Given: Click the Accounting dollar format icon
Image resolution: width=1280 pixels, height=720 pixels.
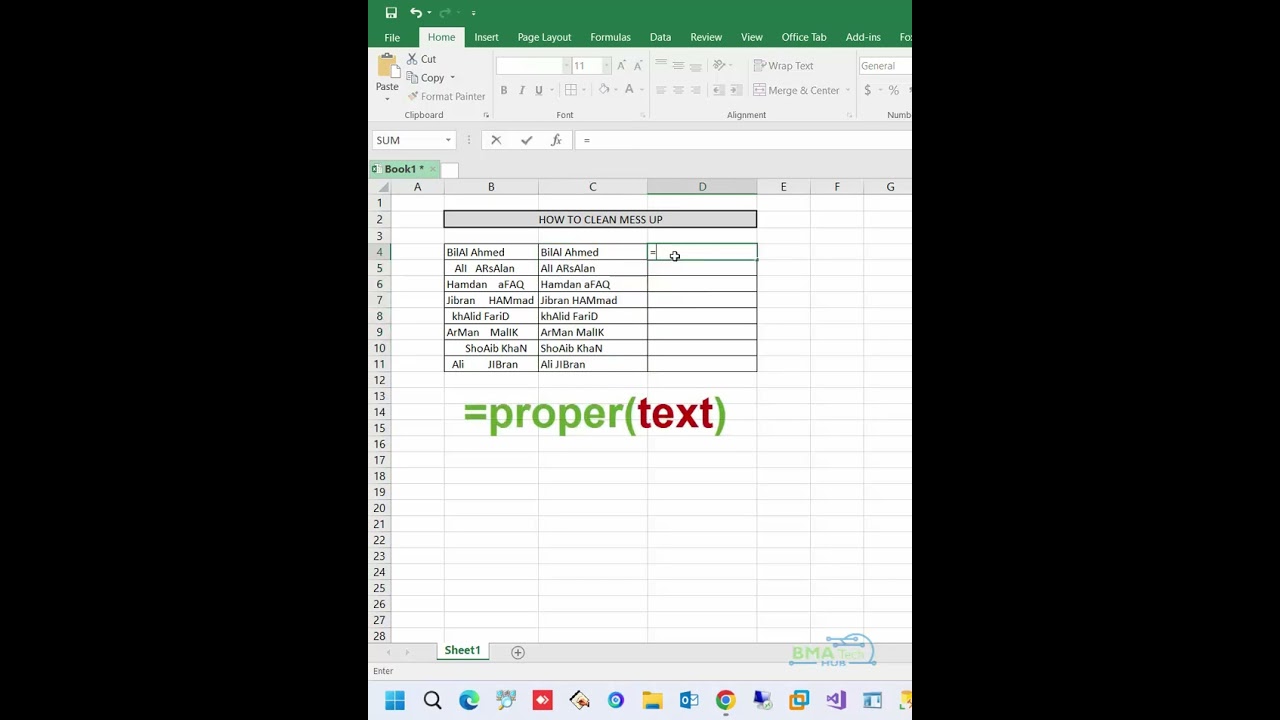Looking at the screenshot, I should point(867,90).
